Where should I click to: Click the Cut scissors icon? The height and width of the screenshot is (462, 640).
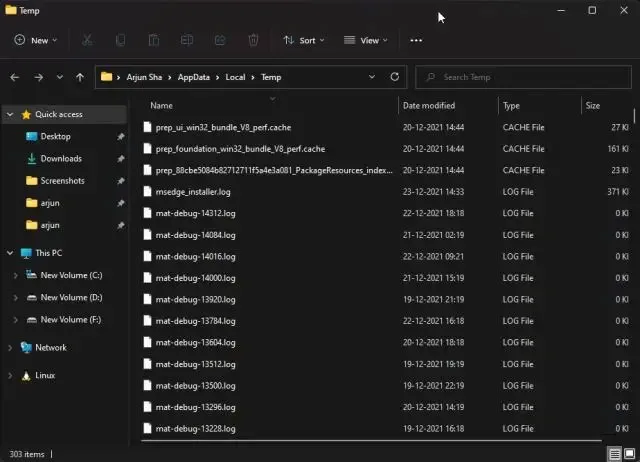tap(87, 40)
